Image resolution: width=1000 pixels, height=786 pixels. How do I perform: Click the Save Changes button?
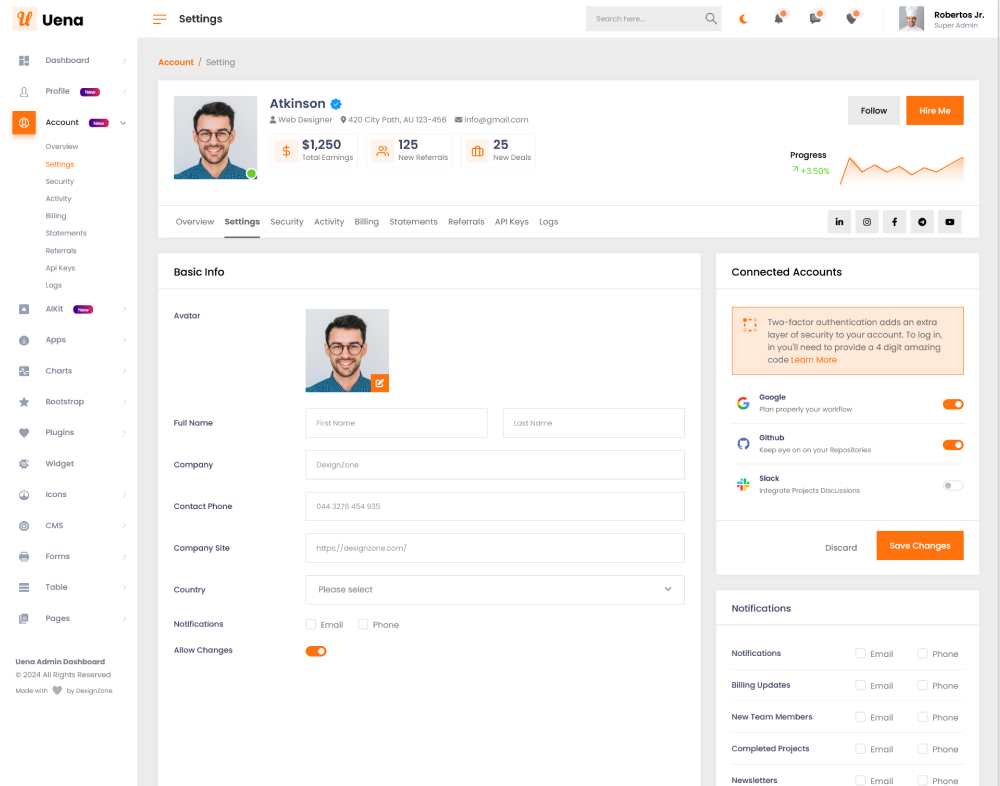tap(920, 546)
